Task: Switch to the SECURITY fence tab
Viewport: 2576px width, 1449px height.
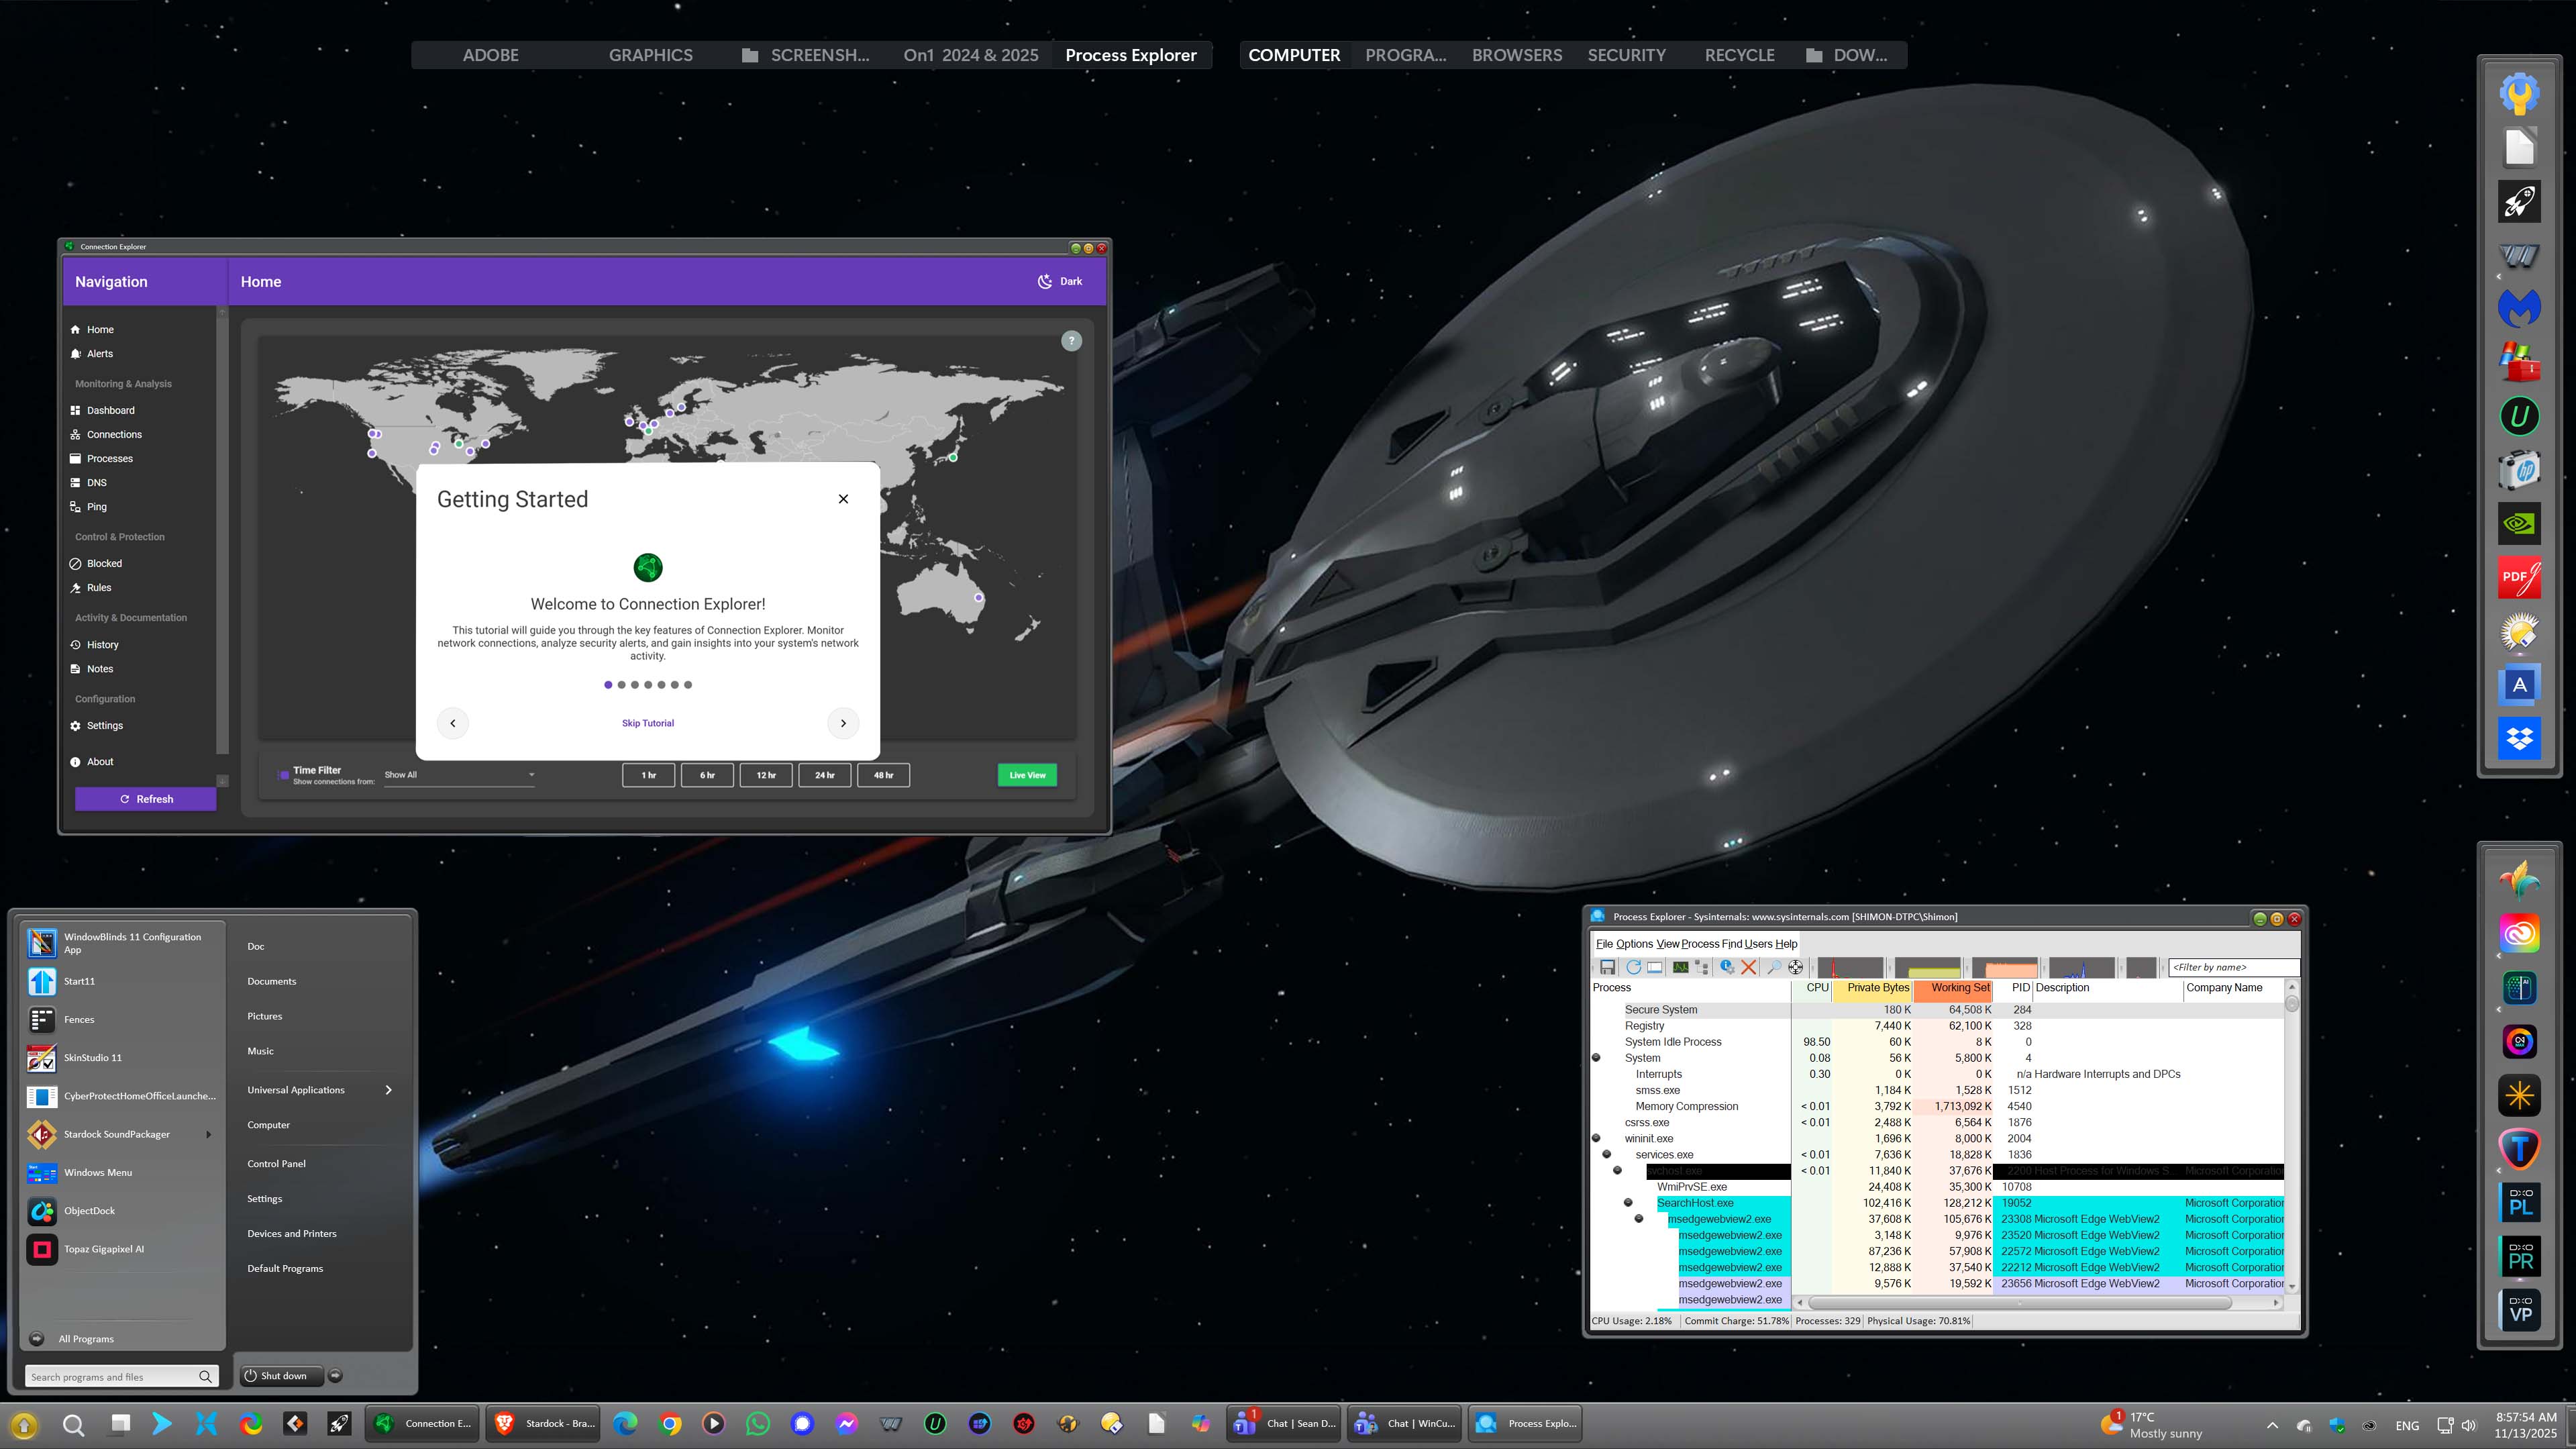Action: point(1626,55)
